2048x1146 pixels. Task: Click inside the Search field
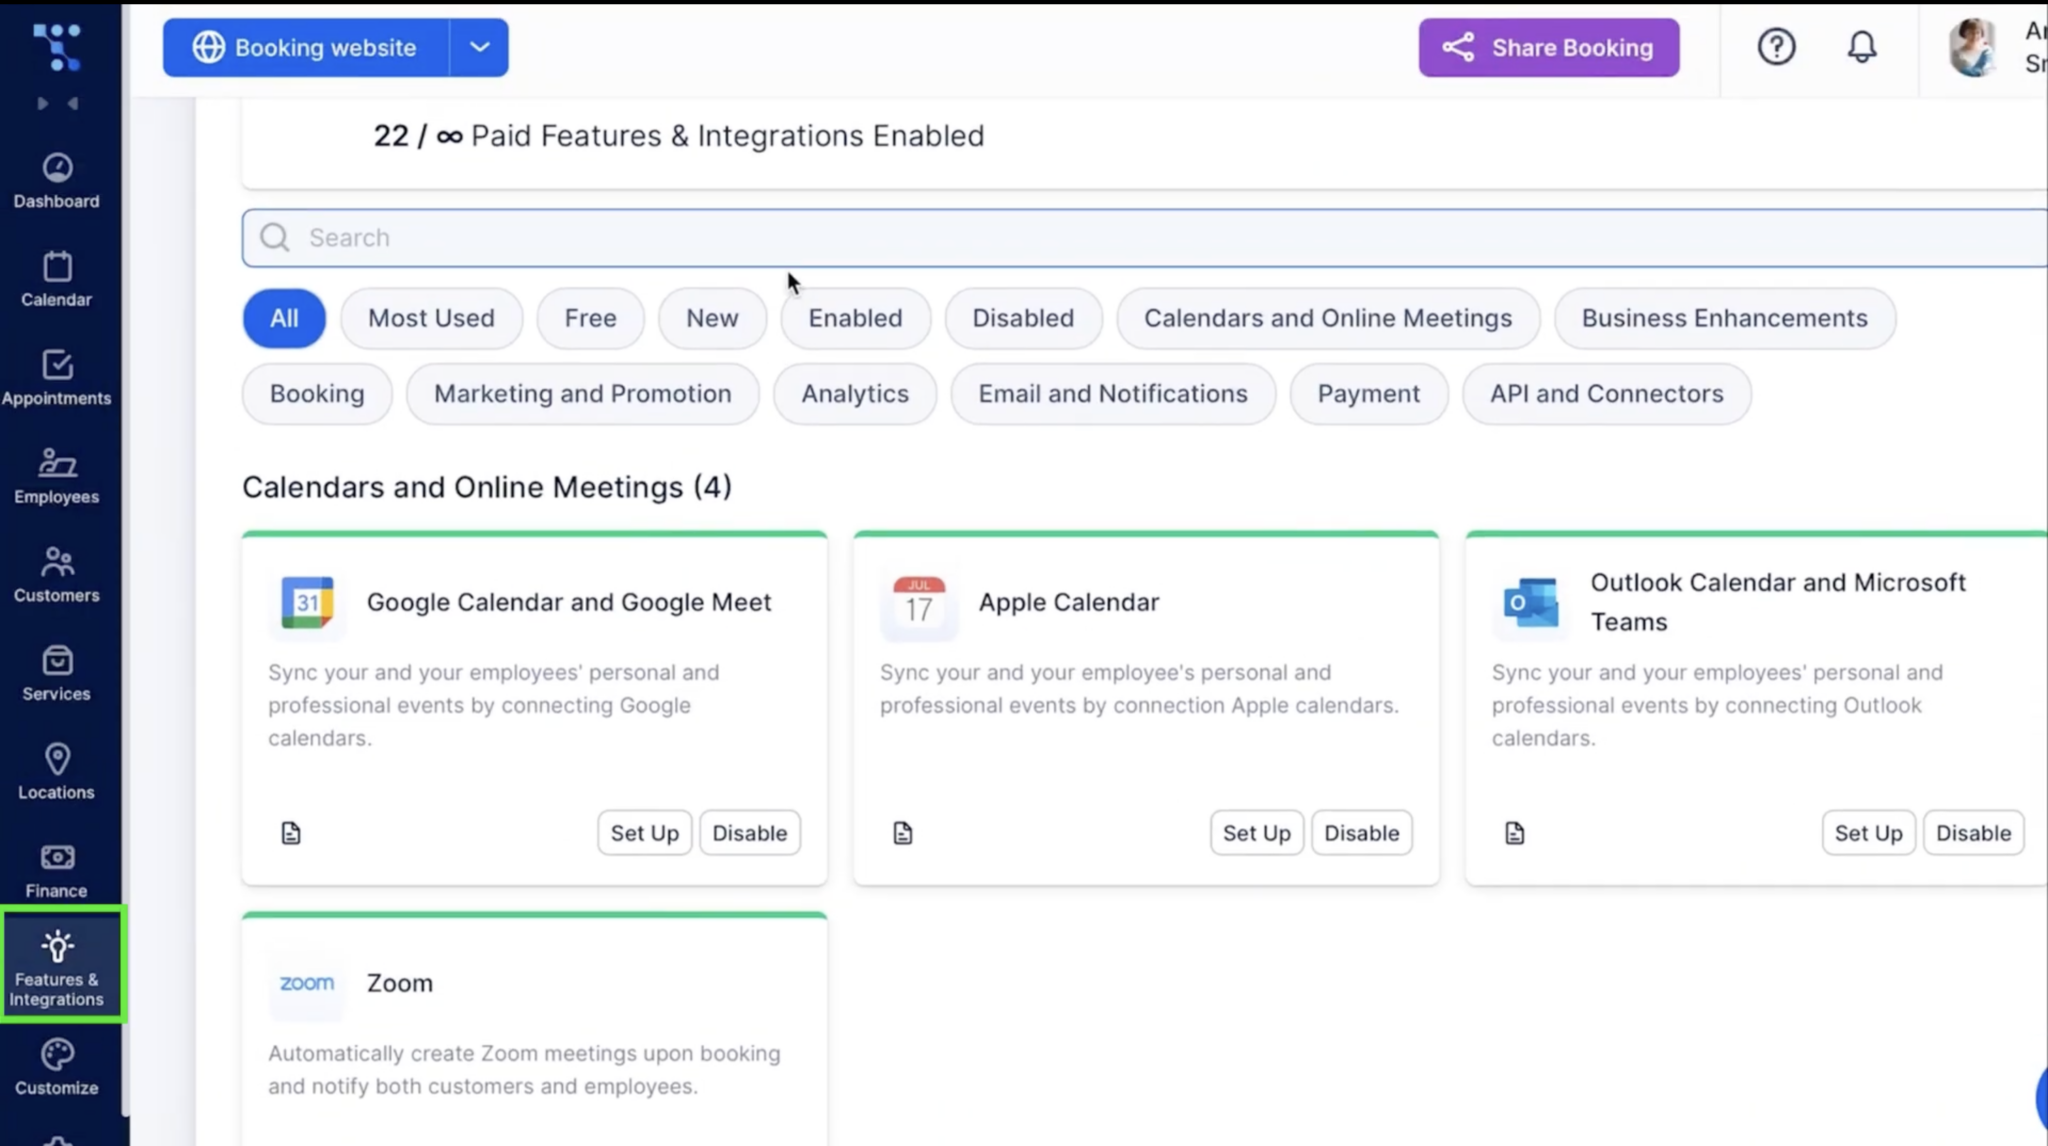tap(700, 237)
